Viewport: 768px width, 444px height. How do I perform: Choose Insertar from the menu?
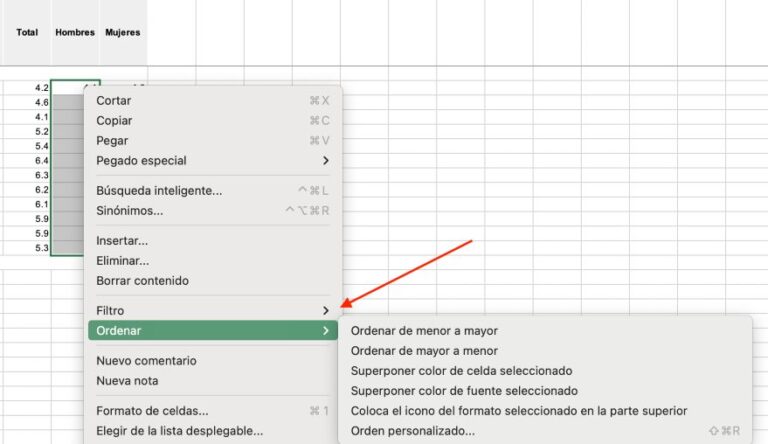[x=122, y=240]
